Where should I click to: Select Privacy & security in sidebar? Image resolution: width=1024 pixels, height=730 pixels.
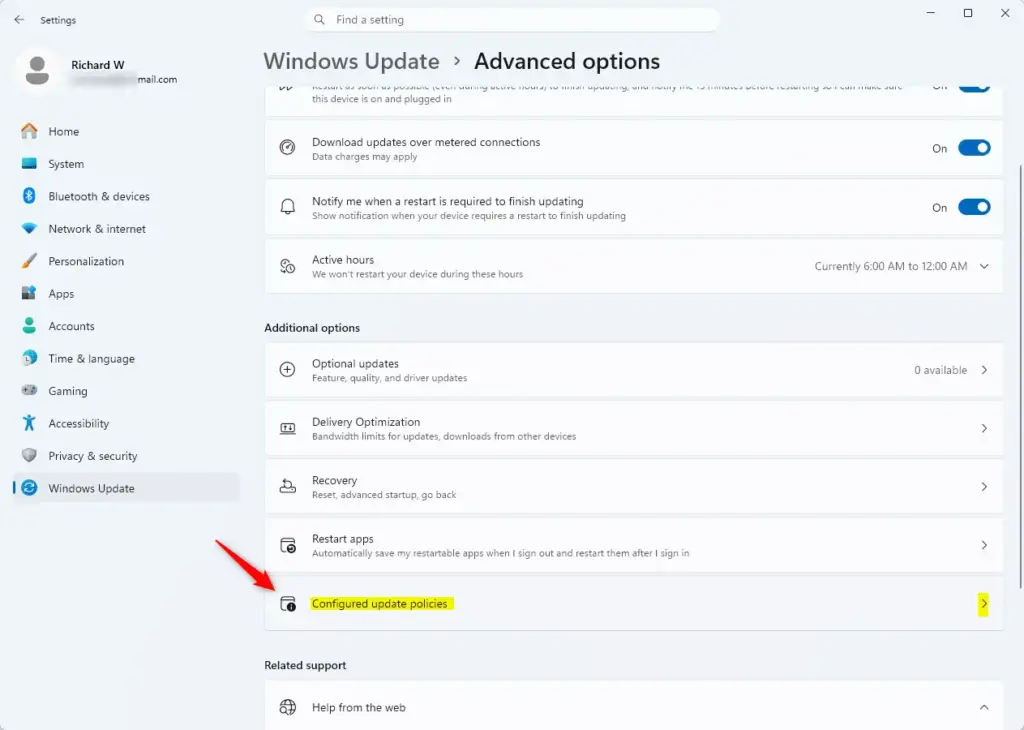(127, 456)
